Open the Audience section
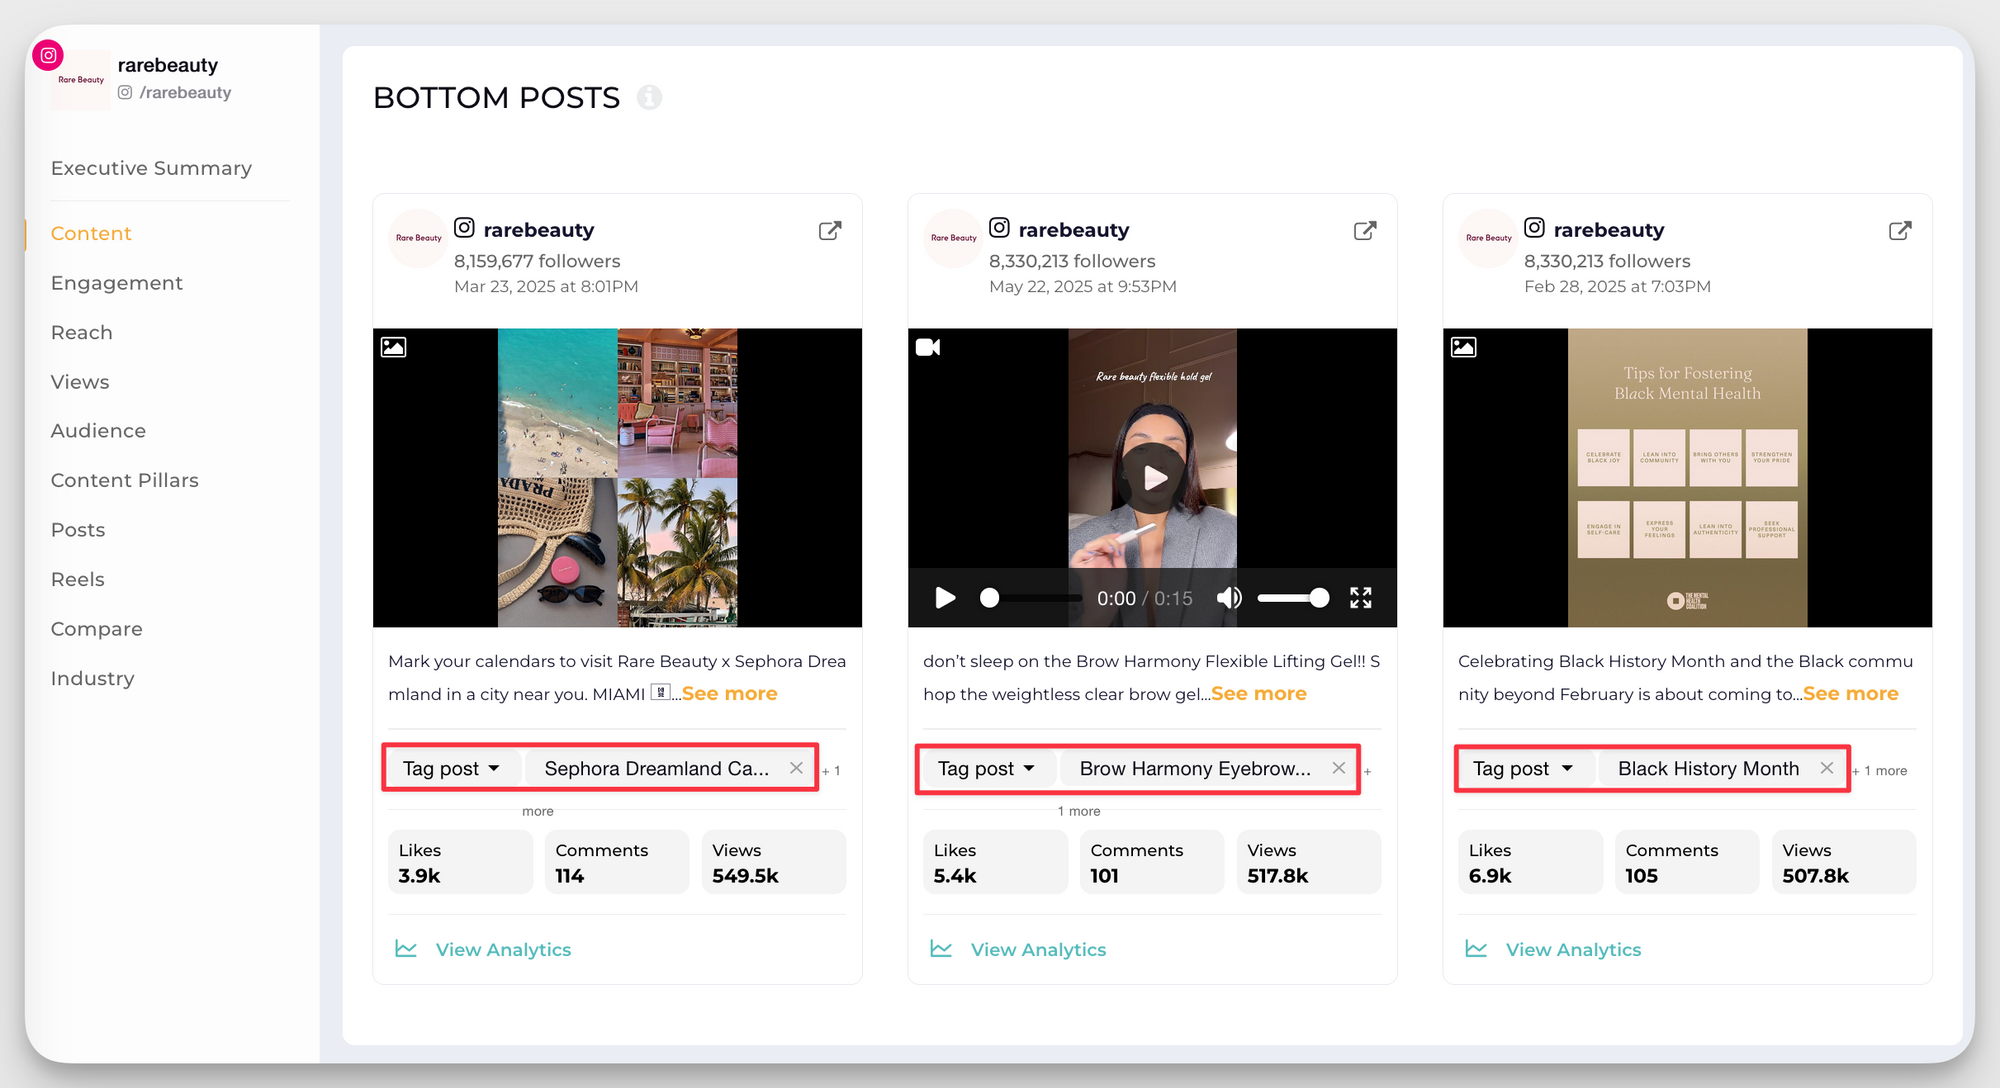 tap(98, 431)
